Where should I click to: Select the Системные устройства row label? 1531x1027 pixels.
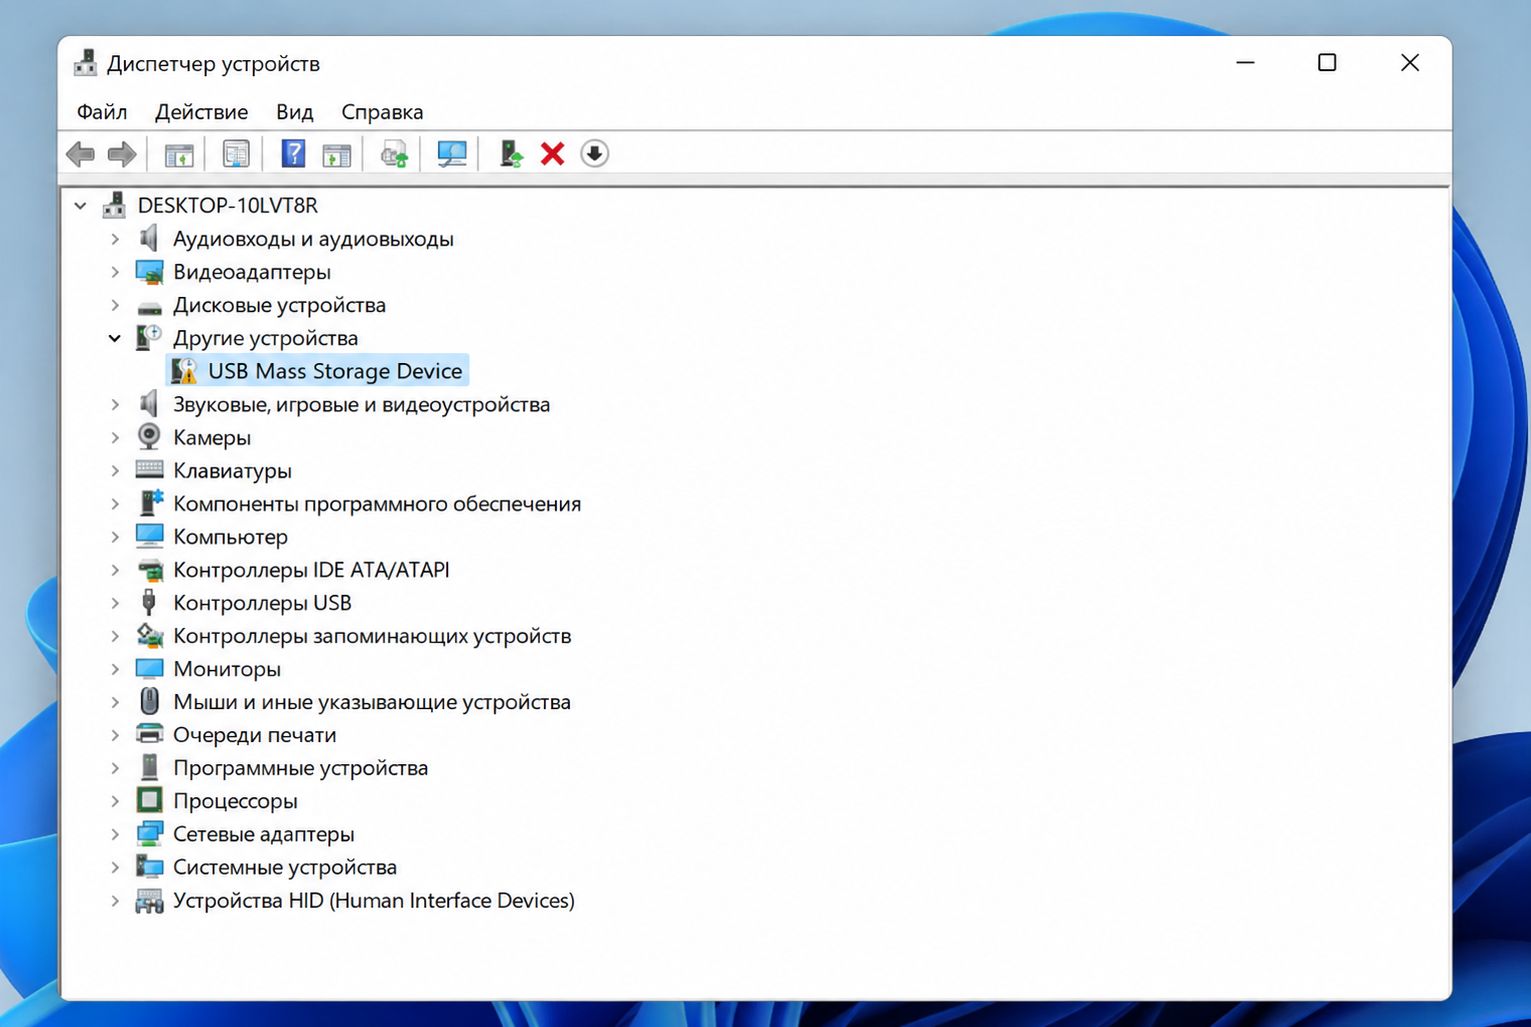(x=285, y=867)
